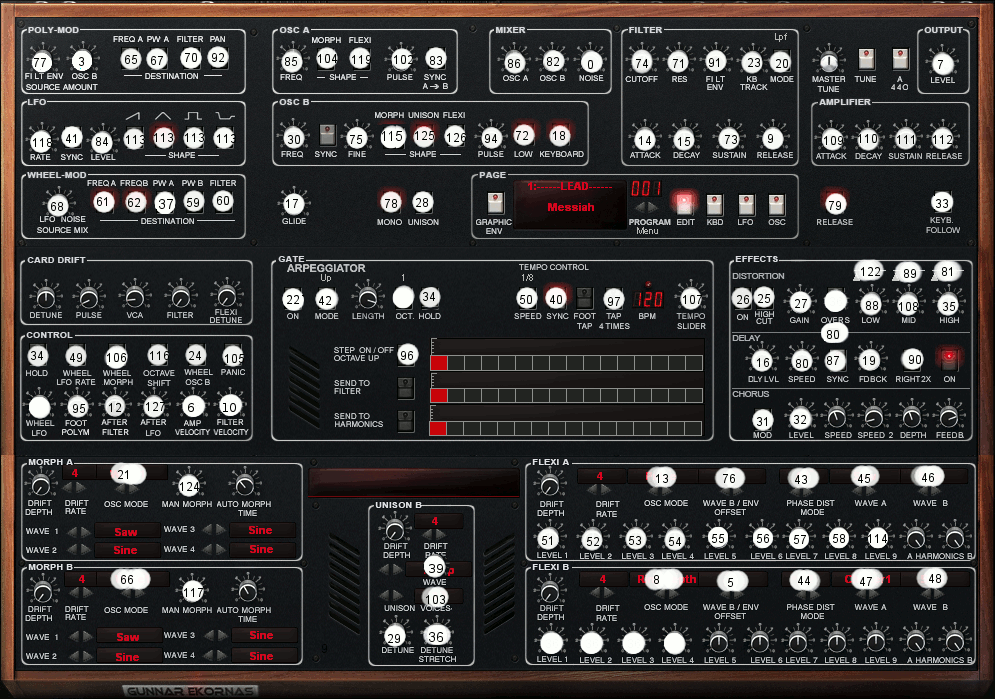Click the Filter Attack knob
The height and width of the screenshot is (700, 995).
tap(644, 140)
